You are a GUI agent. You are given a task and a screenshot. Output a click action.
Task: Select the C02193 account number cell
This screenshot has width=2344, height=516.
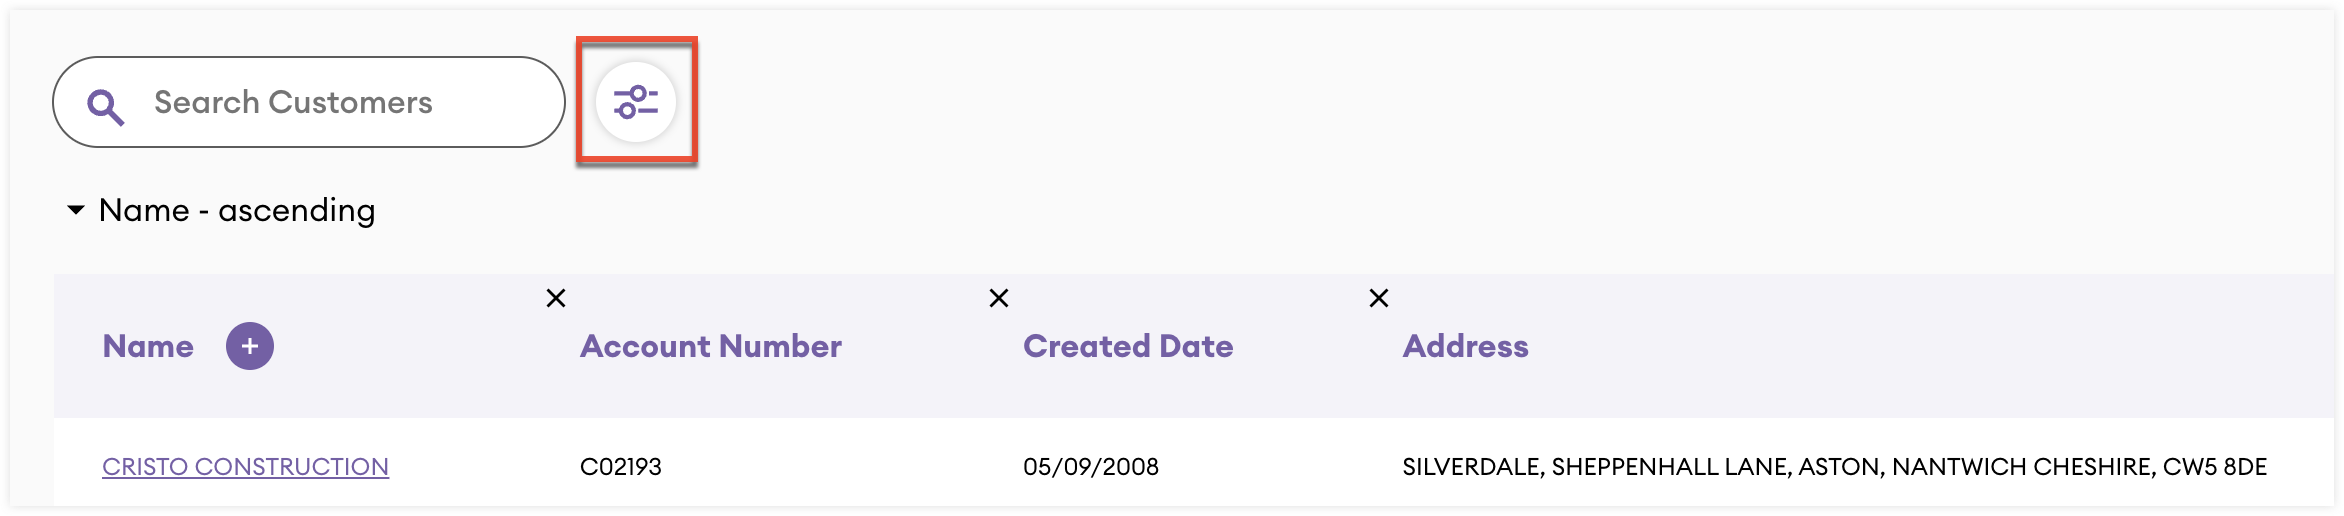[621, 467]
